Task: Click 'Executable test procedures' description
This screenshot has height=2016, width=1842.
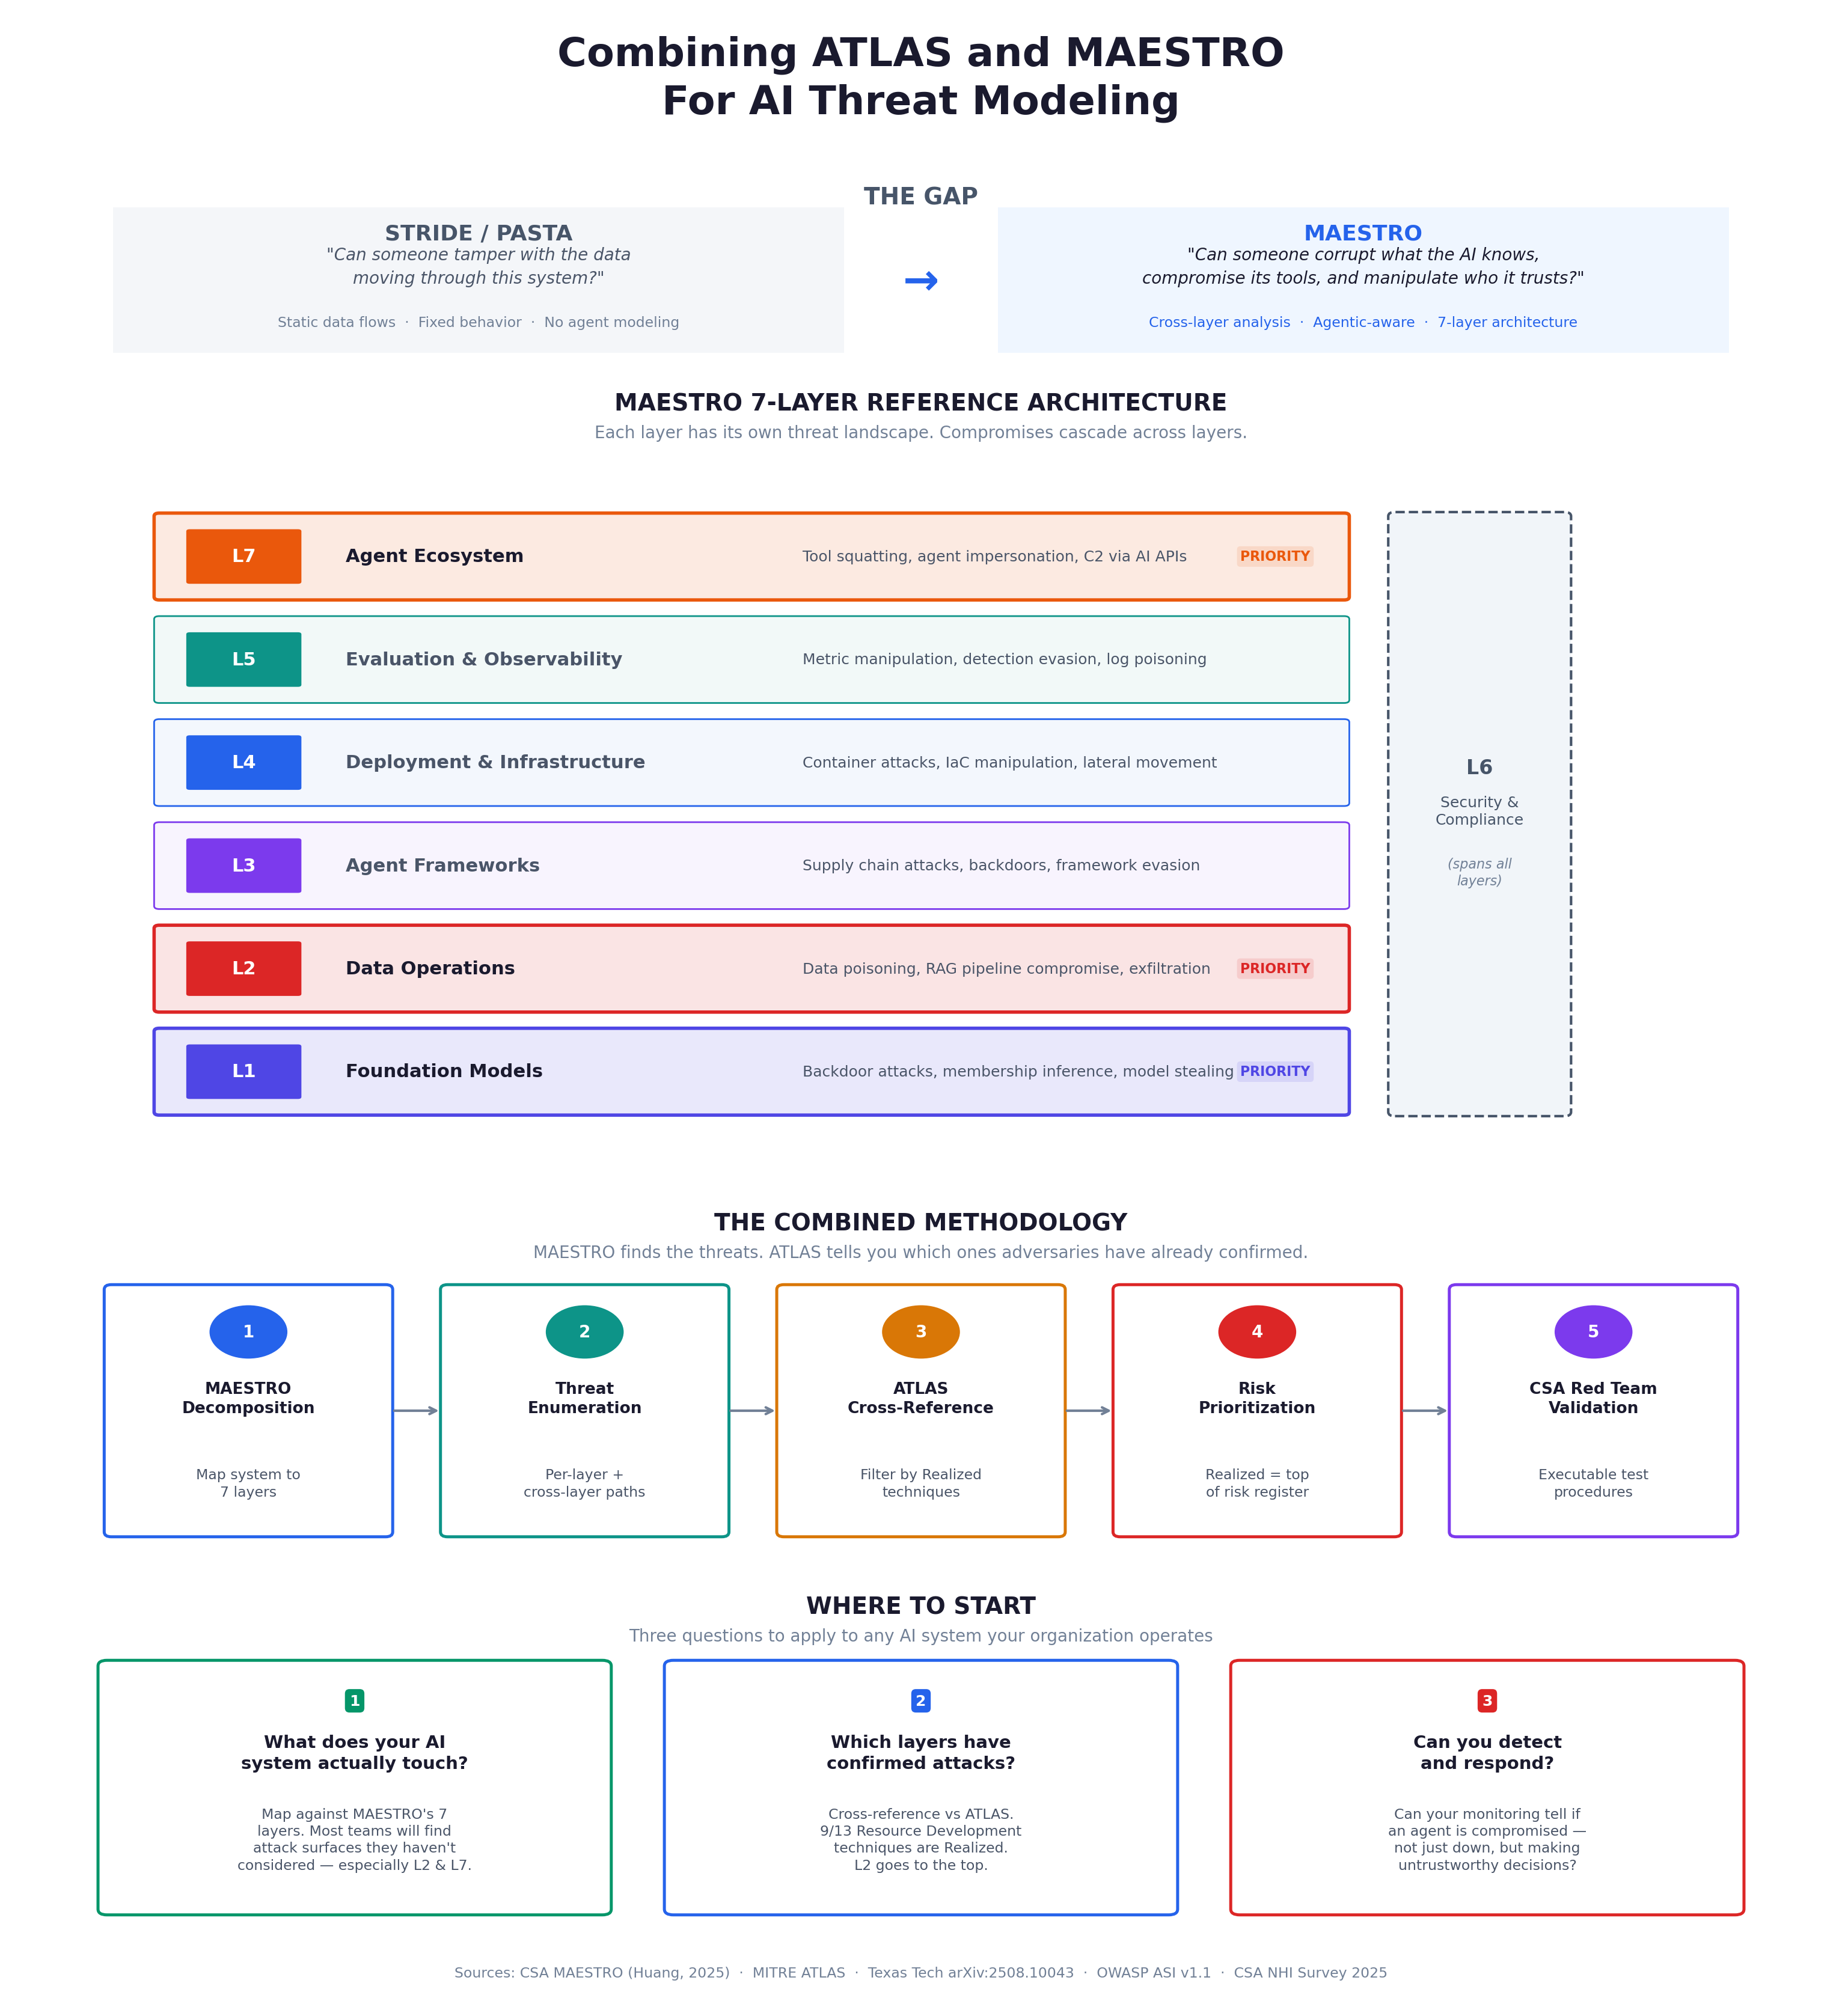Action: tap(1592, 1483)
